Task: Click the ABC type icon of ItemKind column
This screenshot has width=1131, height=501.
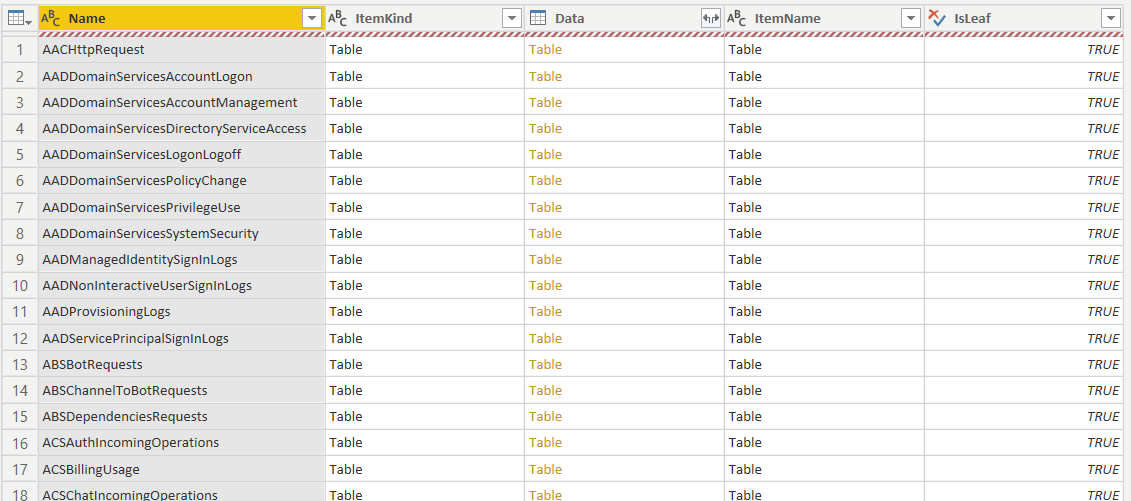Action: click(338, 19)
